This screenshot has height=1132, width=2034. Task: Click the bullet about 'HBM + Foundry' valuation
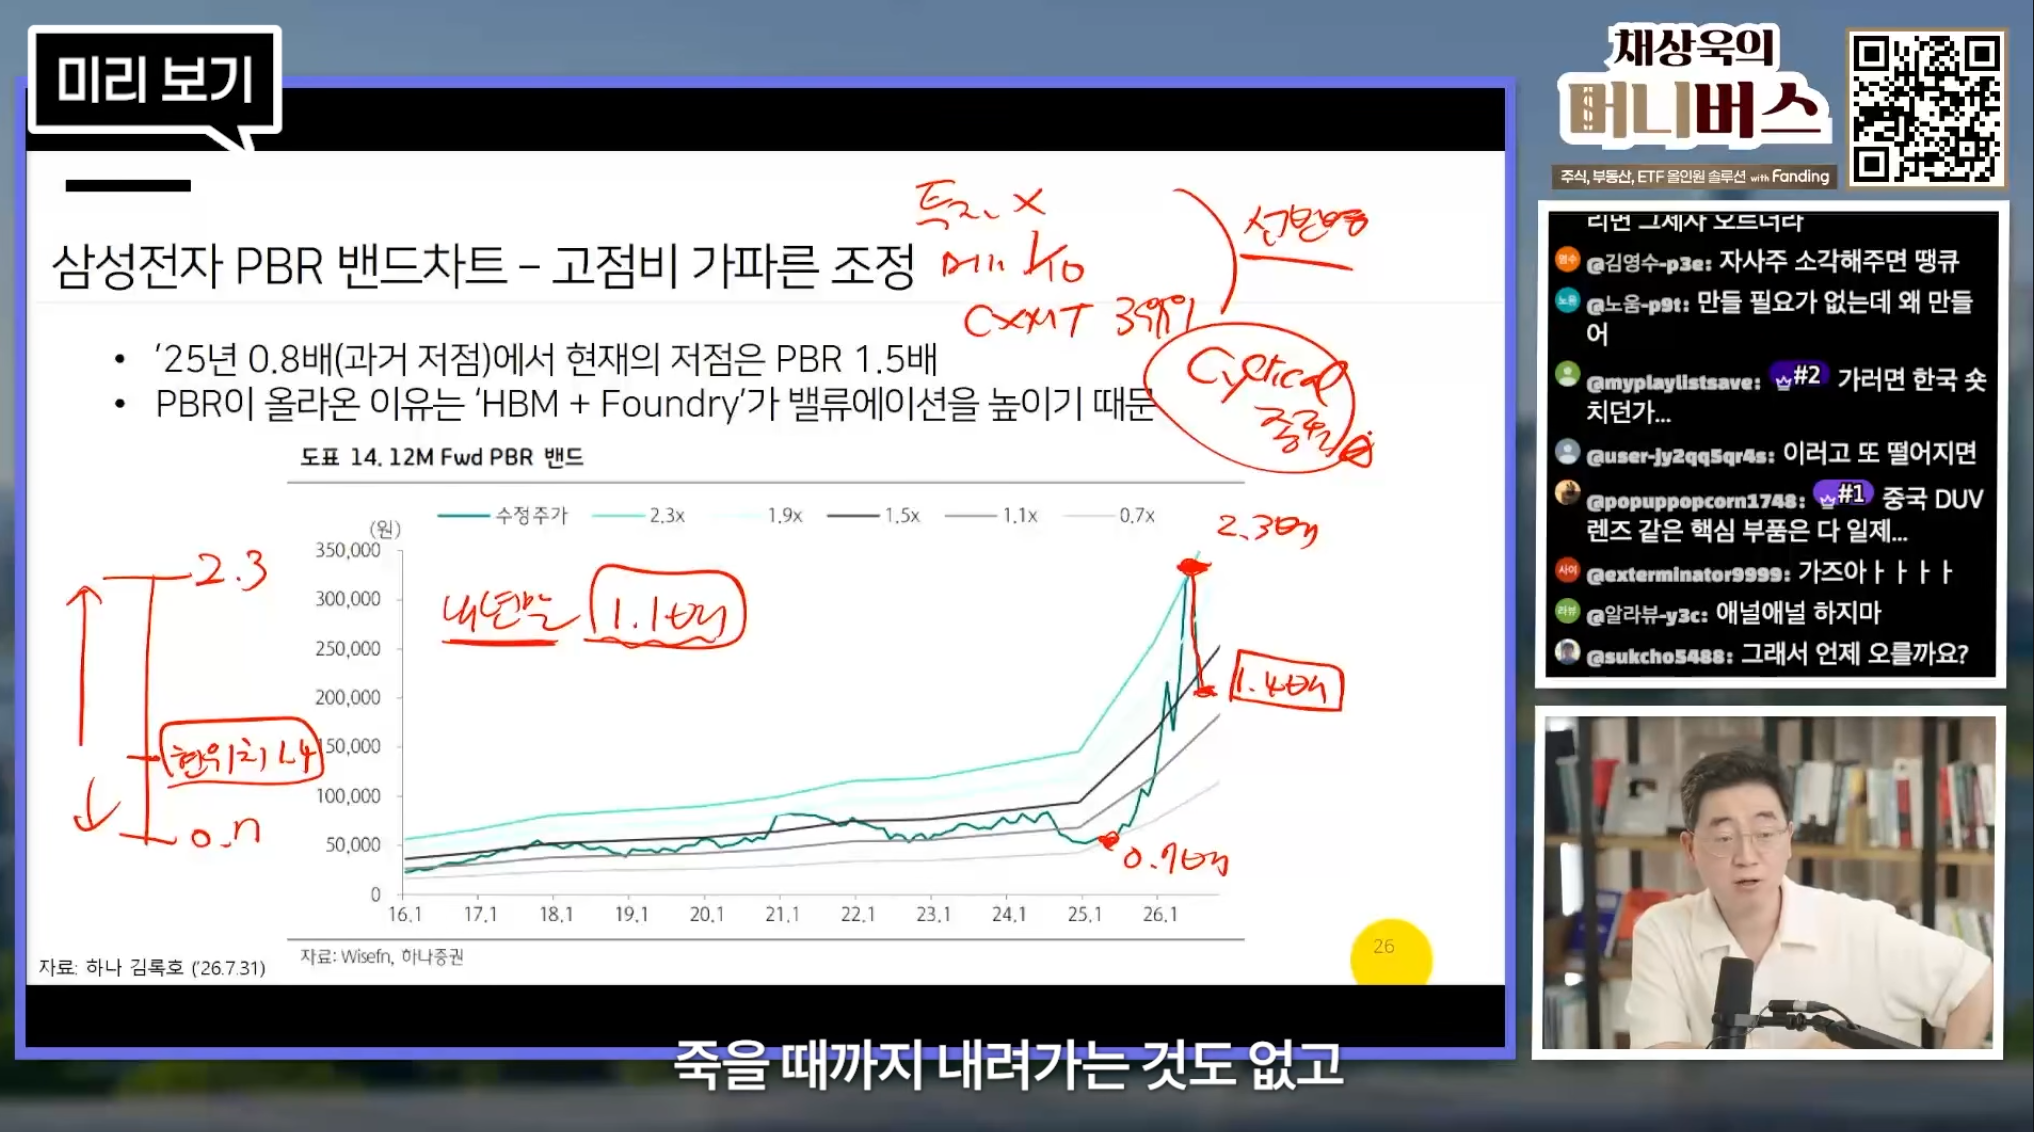coord(655,404)
